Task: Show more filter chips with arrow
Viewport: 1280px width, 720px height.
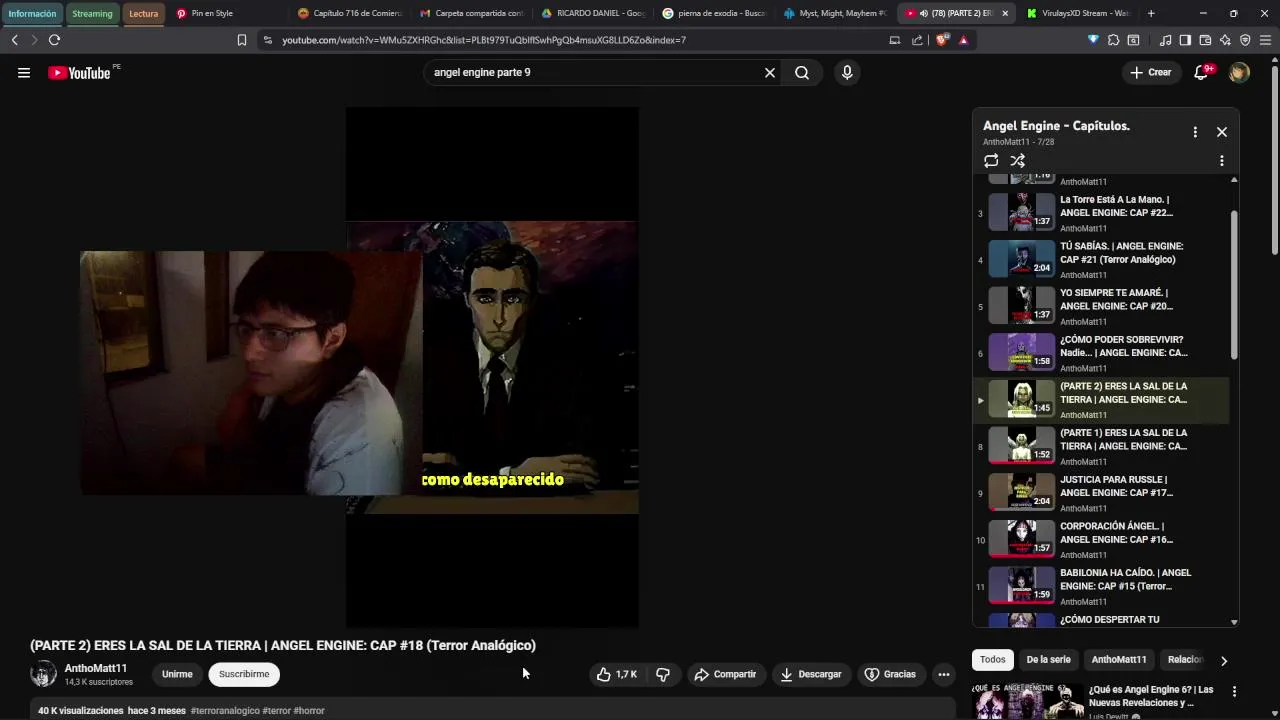Action: (x=1223, y=660)
